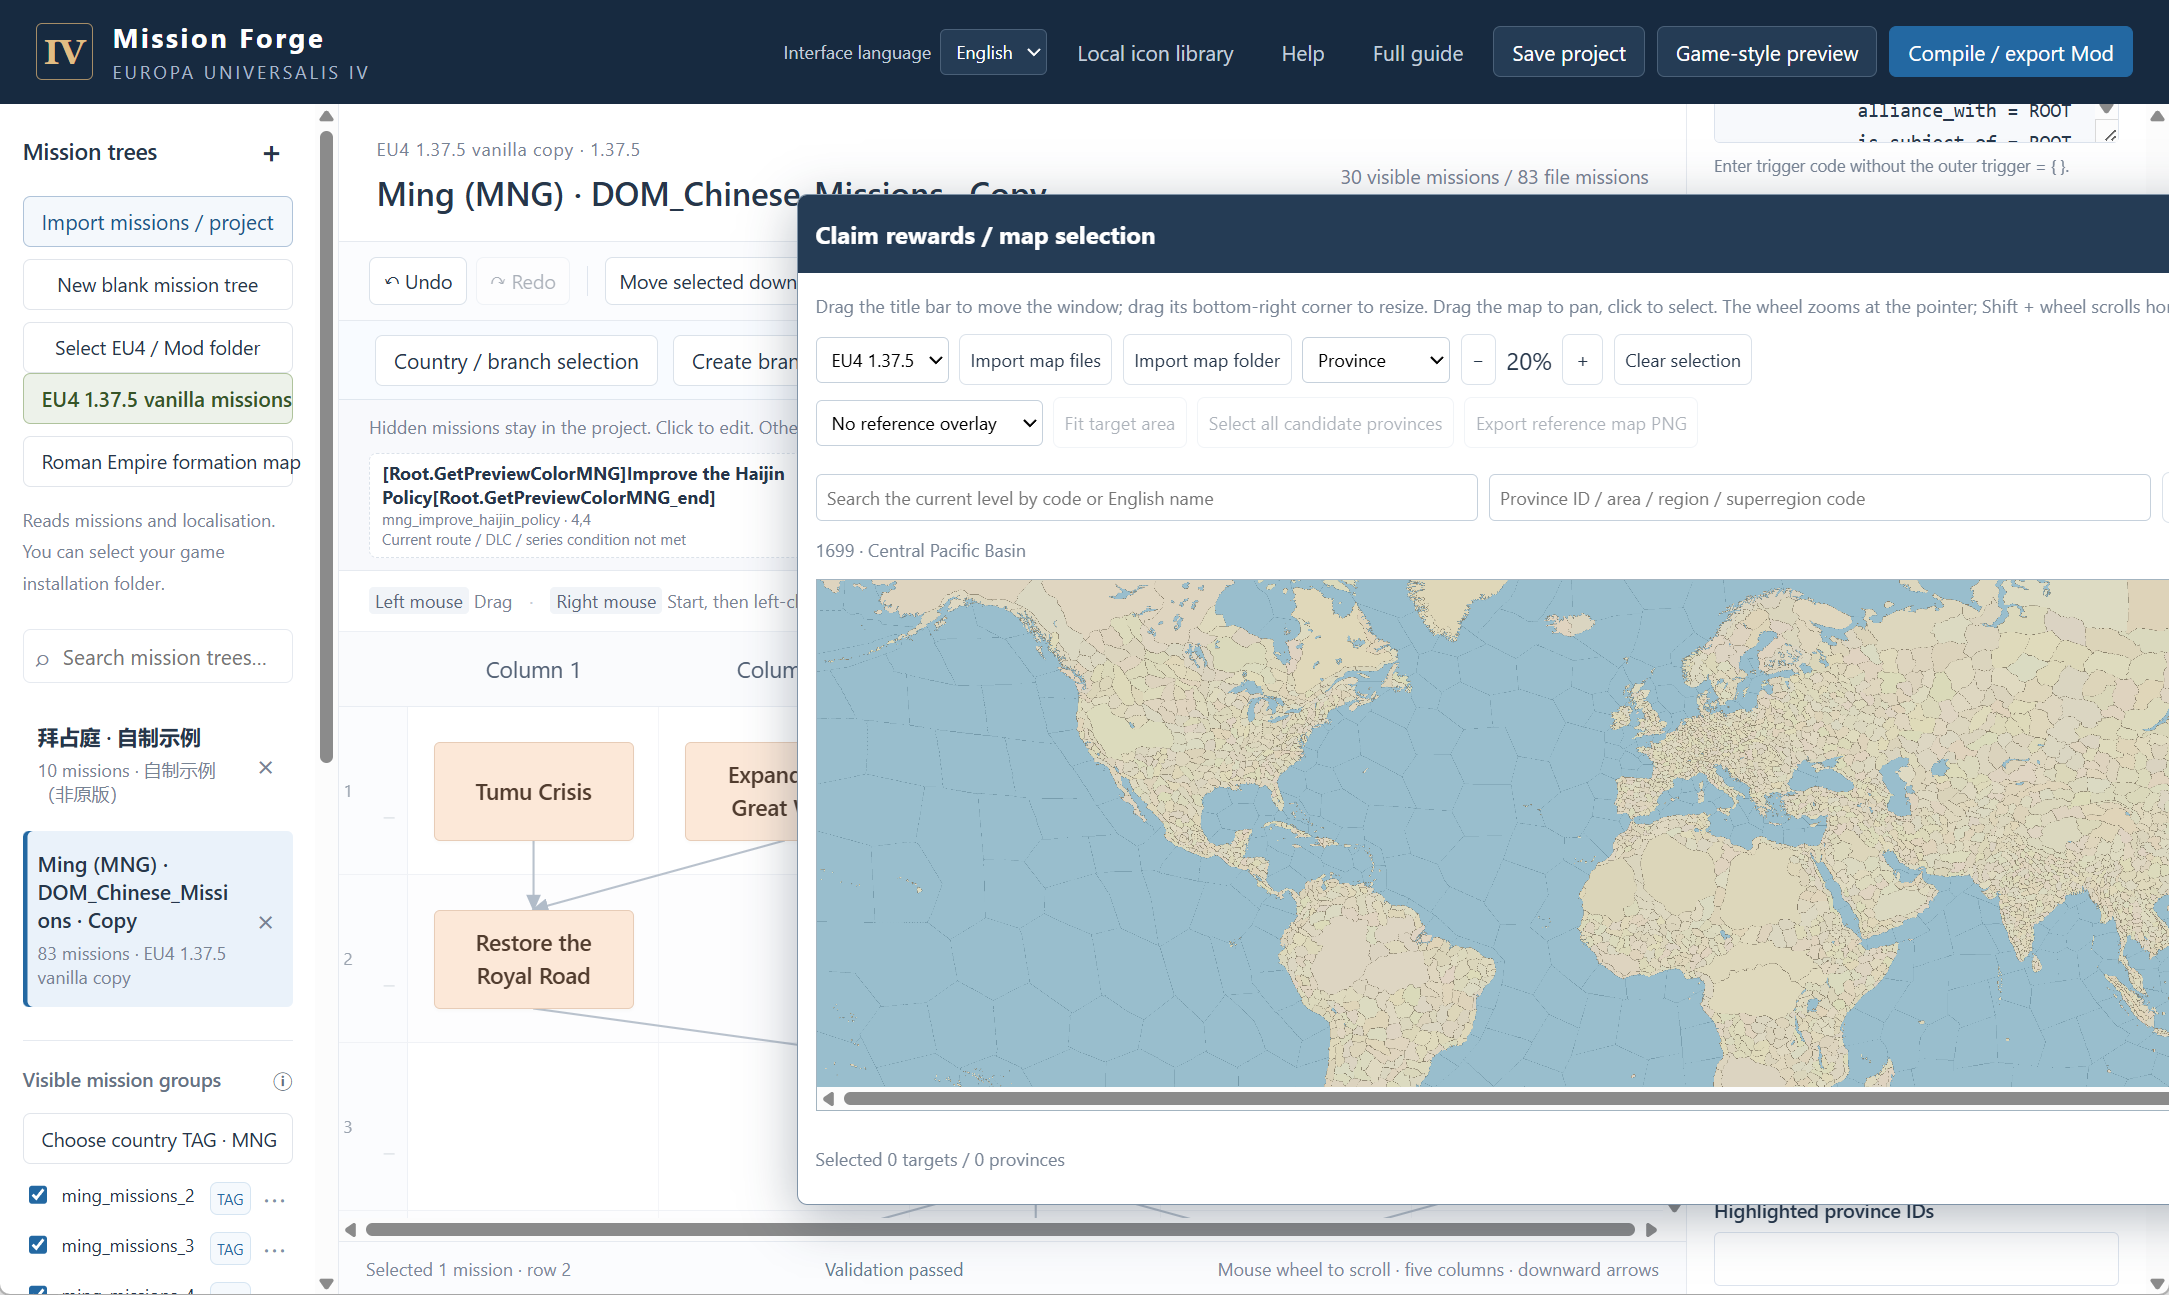Screen dimensions: 2169x1295
Task: Open Country / branch selection
Action: pyautogui.click(x=516, y=361)
